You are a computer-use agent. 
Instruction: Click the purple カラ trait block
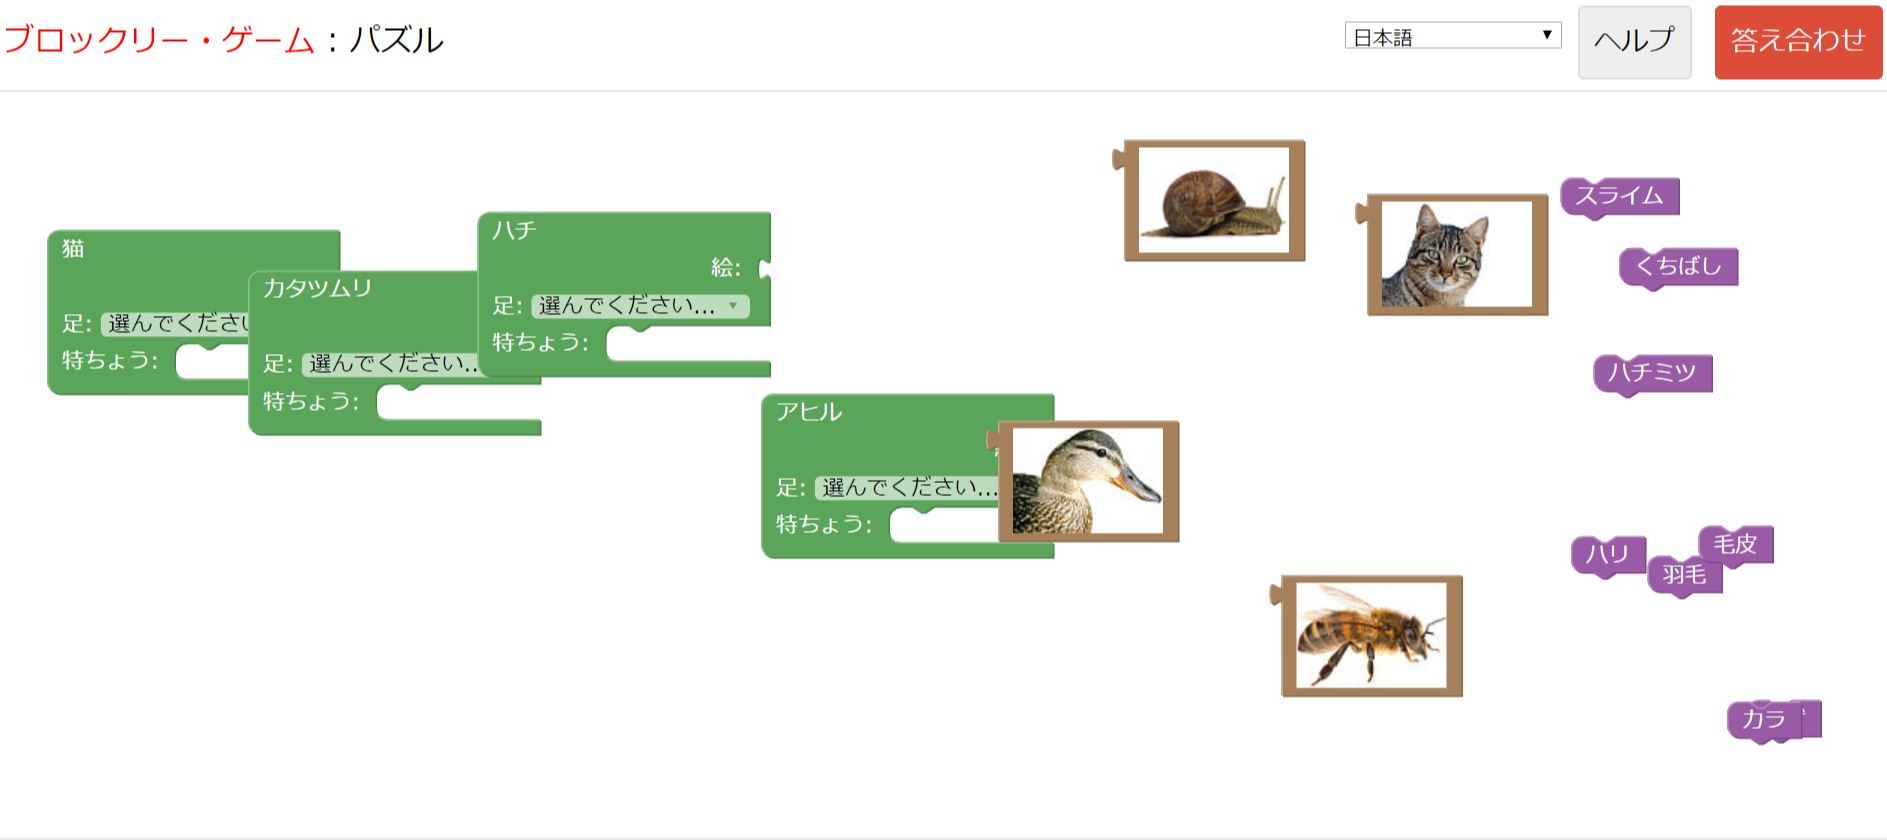(1762, 720)
